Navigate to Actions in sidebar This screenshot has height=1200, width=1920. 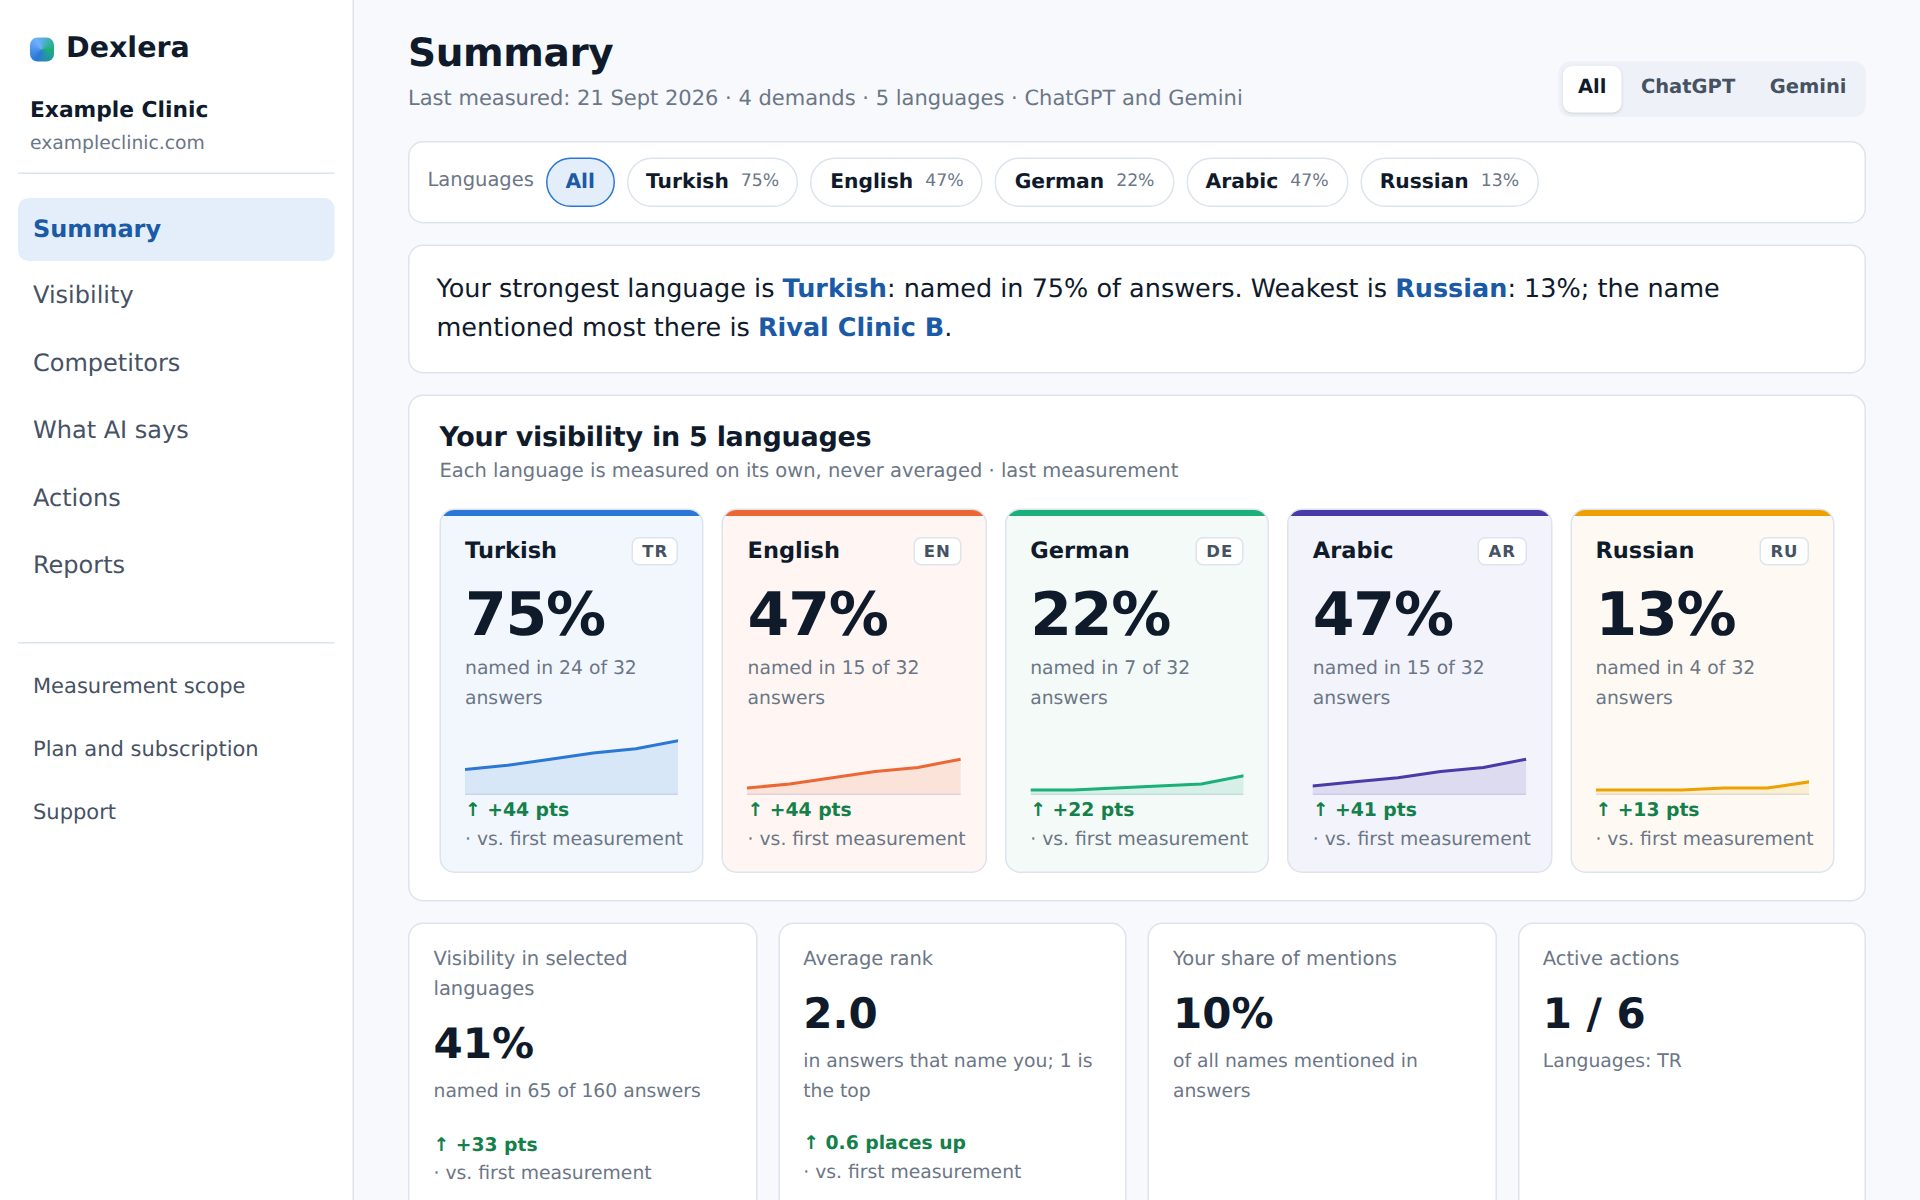(176, 498)
